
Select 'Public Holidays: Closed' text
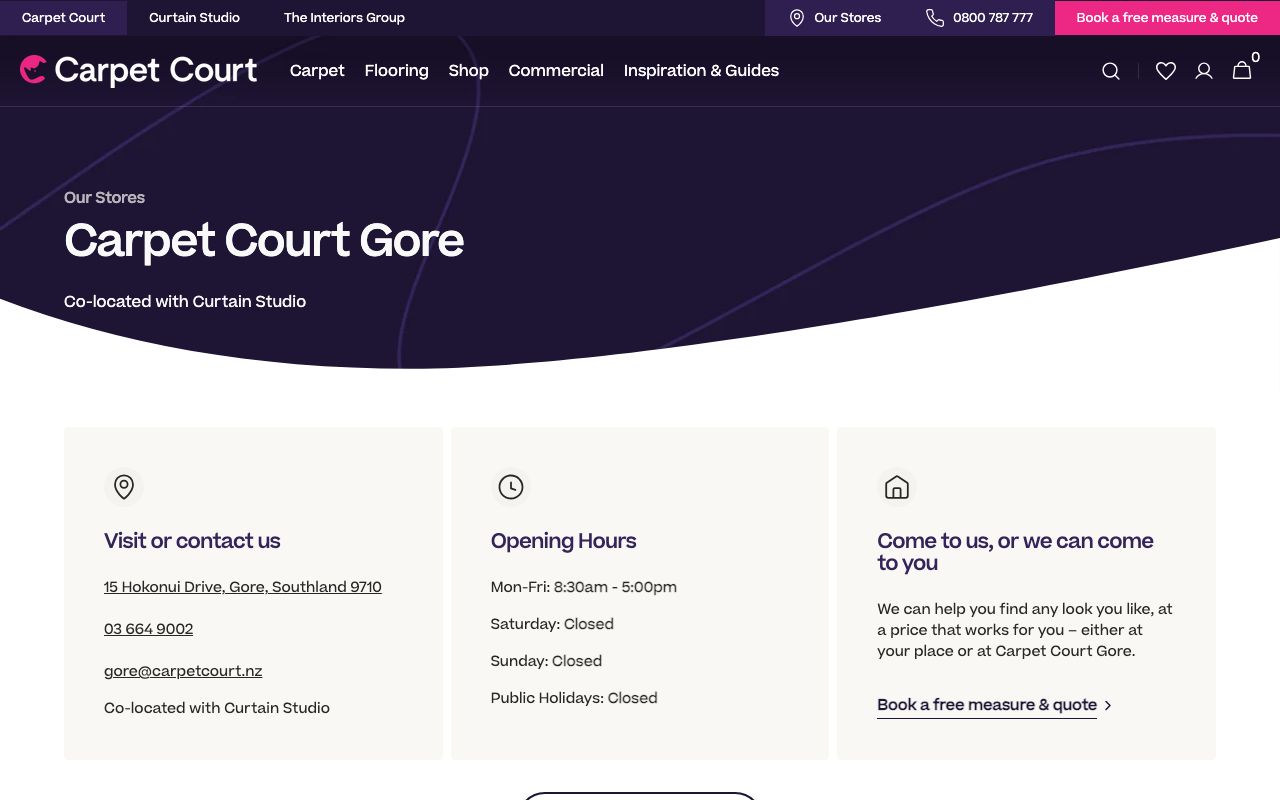(x=574, y=698)
